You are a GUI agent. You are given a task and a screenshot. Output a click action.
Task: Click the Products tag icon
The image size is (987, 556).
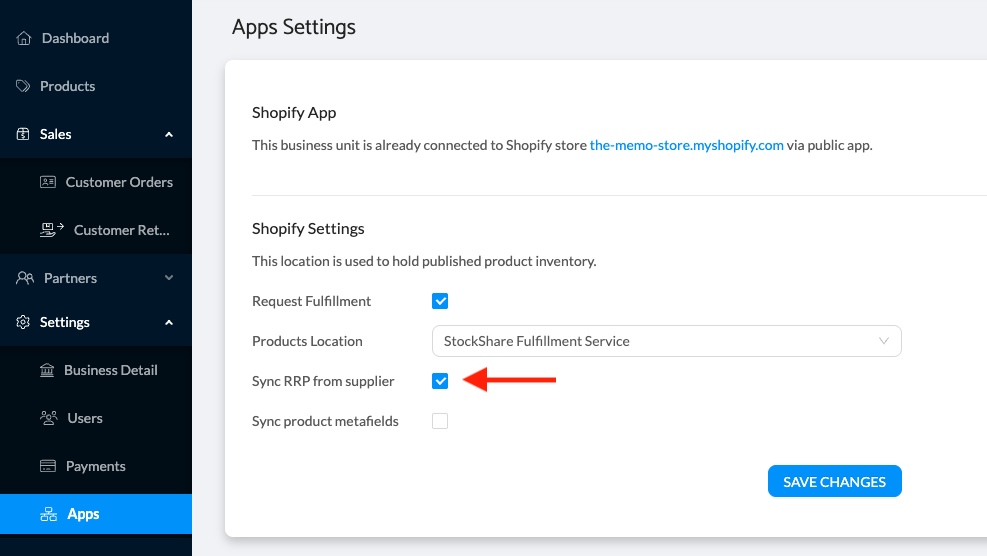tap(24, 87)
